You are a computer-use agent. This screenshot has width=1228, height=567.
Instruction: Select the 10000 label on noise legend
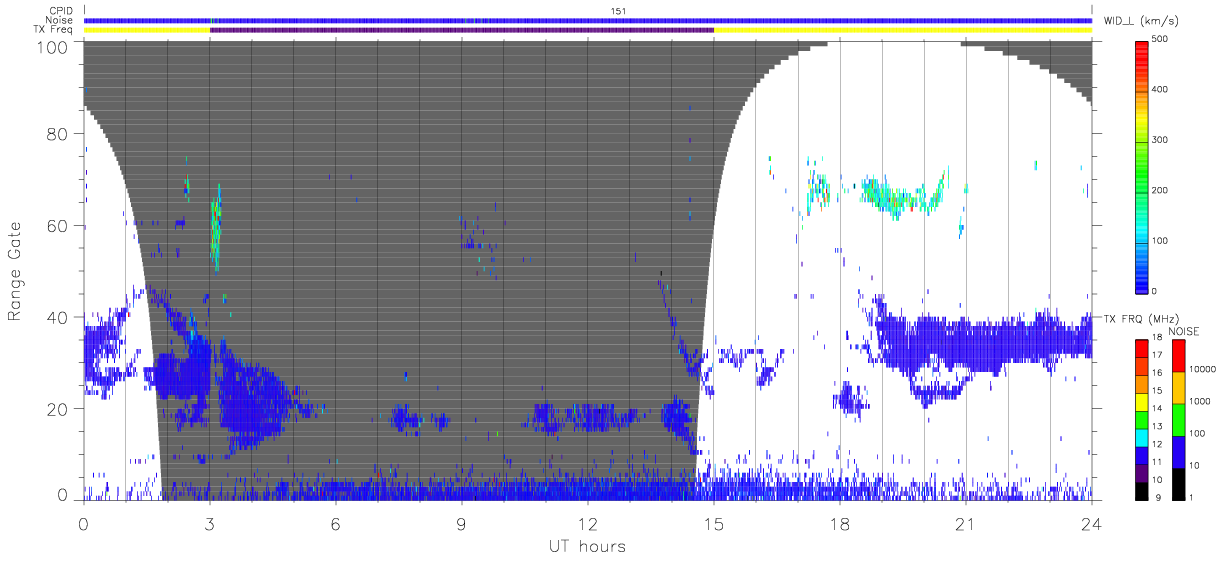(x=1202, y=368)
